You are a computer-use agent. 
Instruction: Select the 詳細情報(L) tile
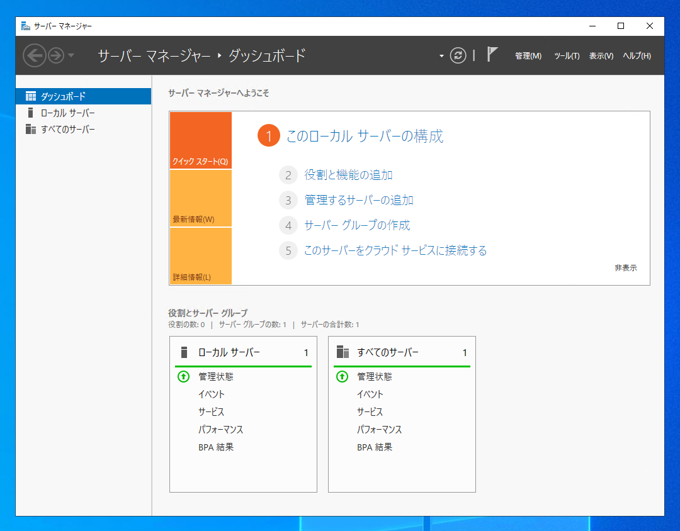(x=201, y=256)
